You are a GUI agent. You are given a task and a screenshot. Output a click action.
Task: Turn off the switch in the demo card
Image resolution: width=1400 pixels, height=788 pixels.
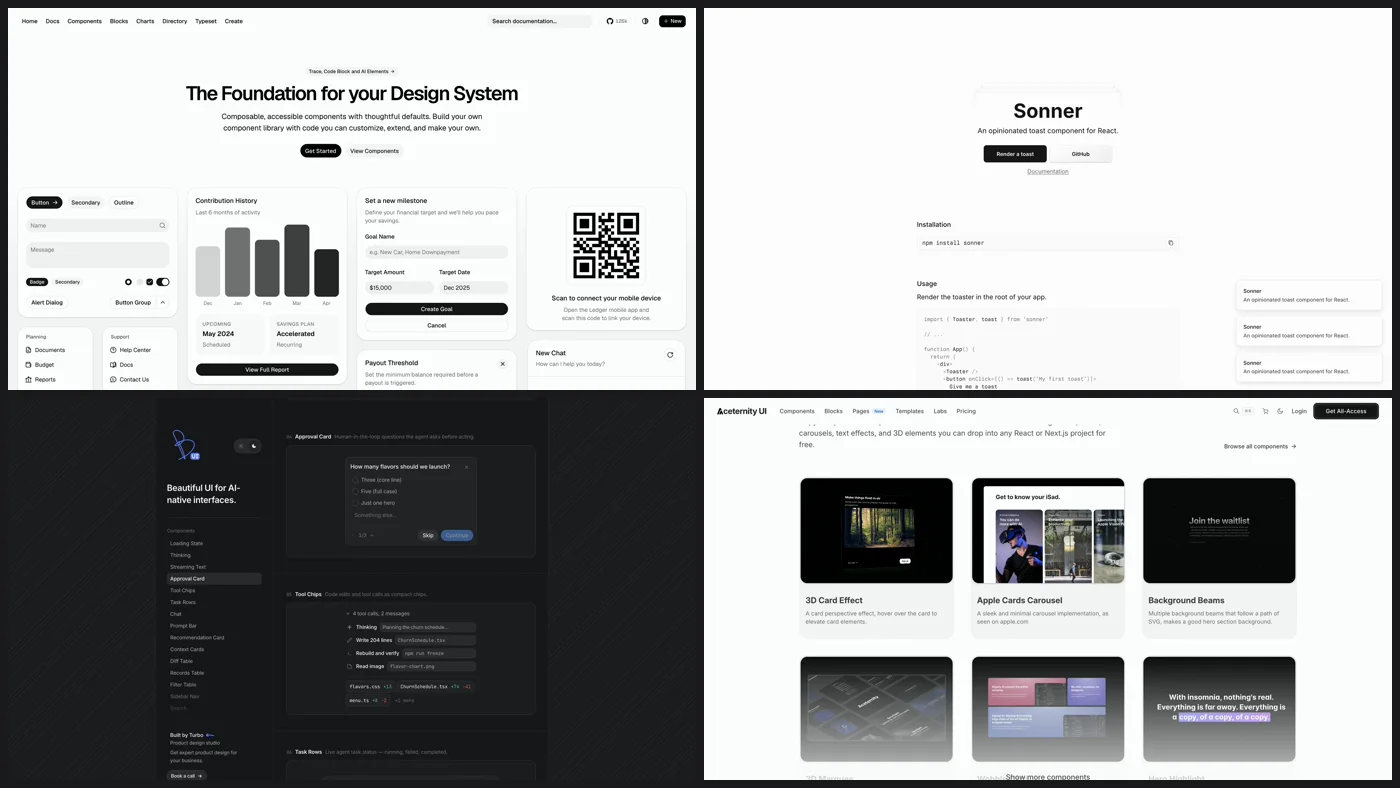[x=163, y=282]
